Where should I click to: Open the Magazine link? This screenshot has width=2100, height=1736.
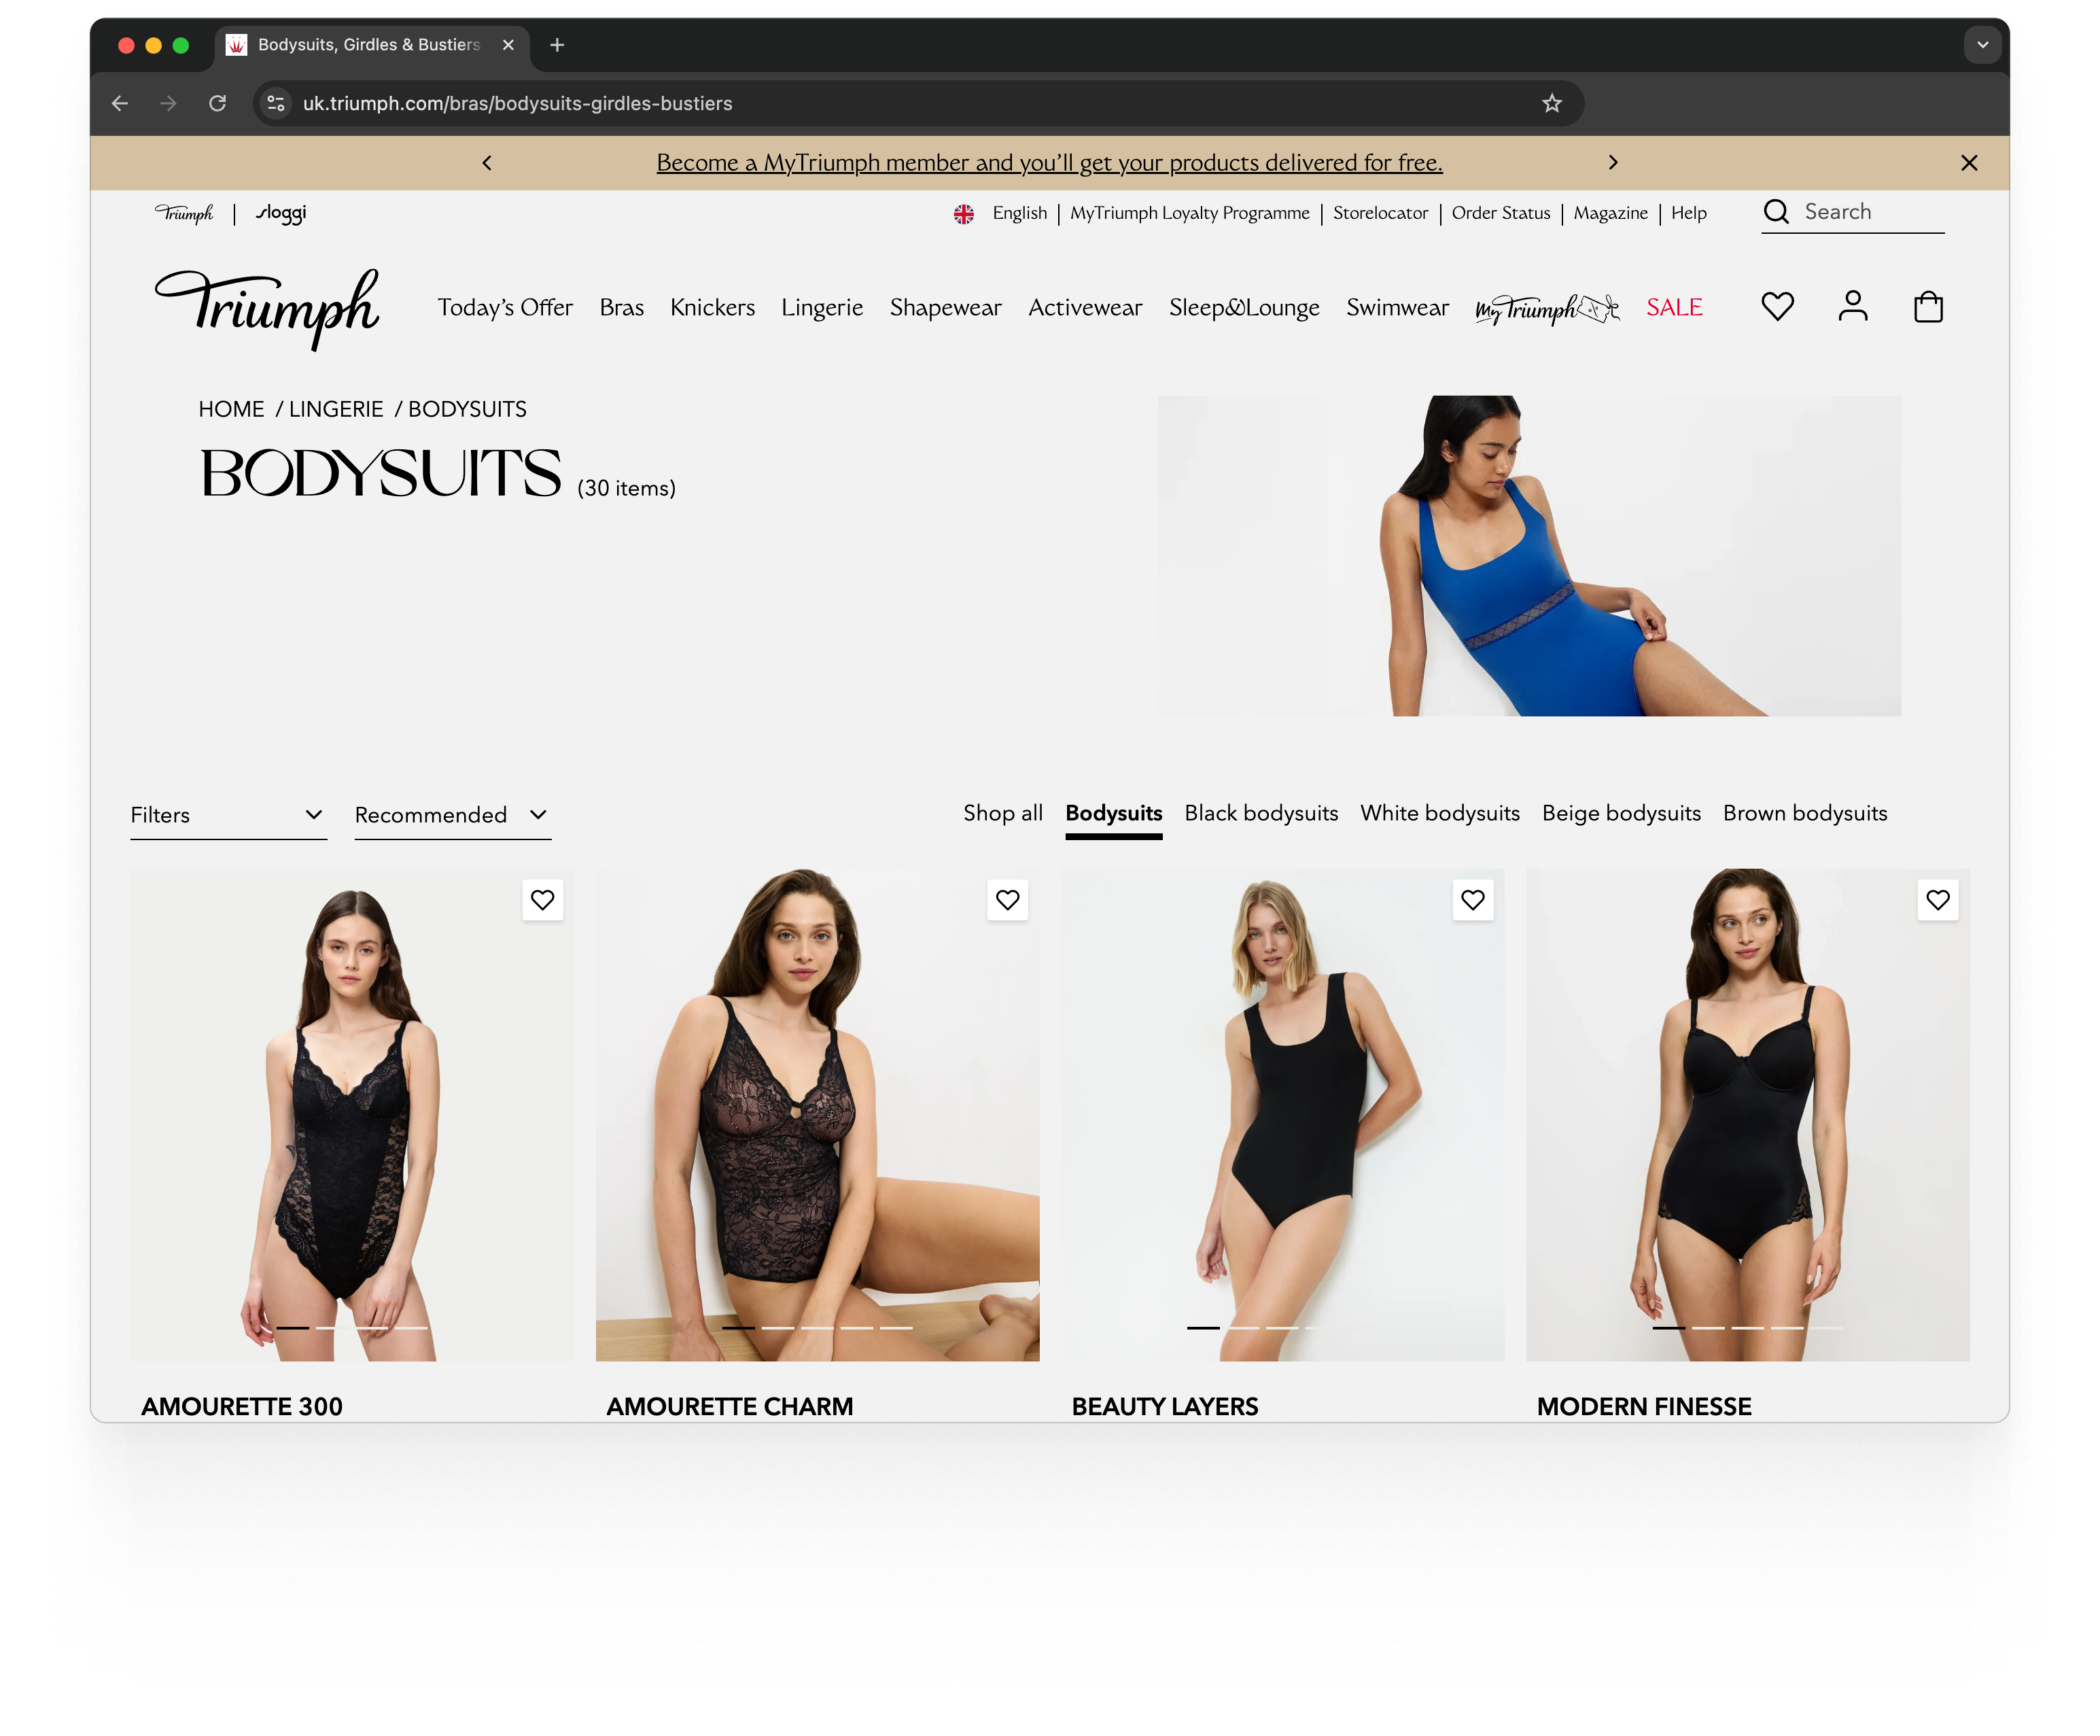[1610, 213]
